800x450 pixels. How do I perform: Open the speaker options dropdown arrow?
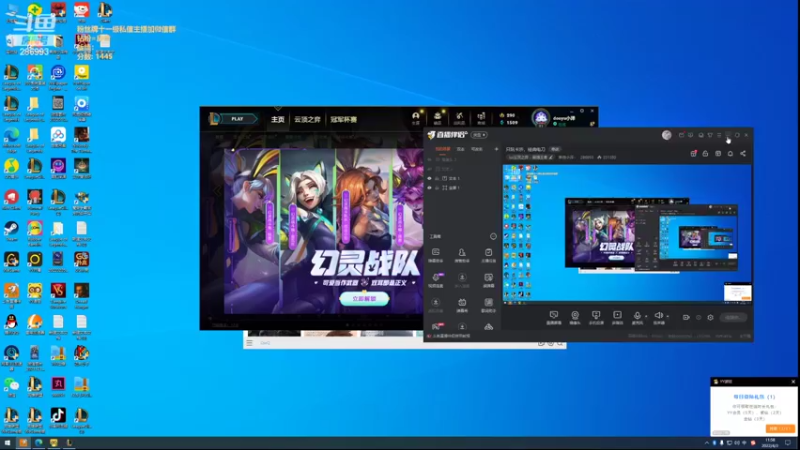[x=668, y=316]
